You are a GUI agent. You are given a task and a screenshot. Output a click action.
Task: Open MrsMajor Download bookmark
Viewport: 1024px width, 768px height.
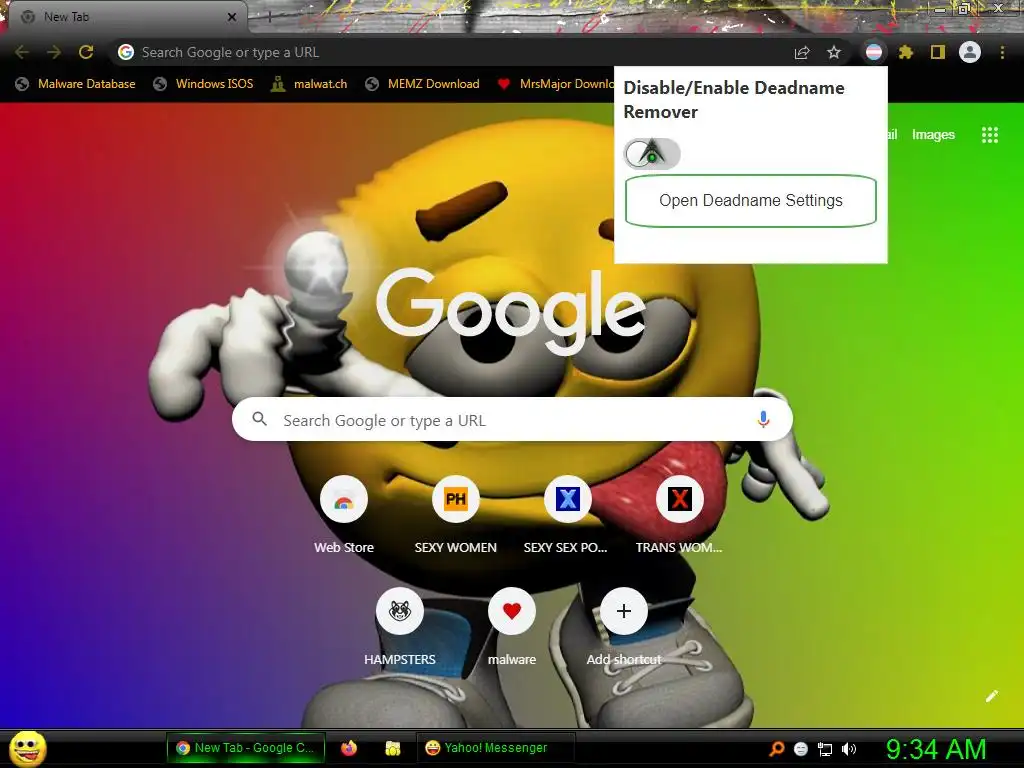point(555,84)
